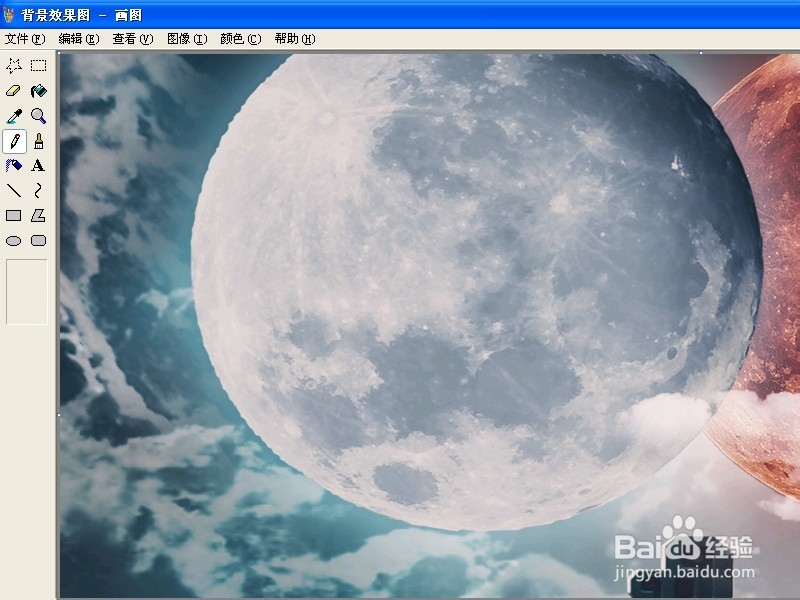Screen dimensions: 800x600
Task: Choose the Rounded Rectangle tool
Action: pos(38,241)
